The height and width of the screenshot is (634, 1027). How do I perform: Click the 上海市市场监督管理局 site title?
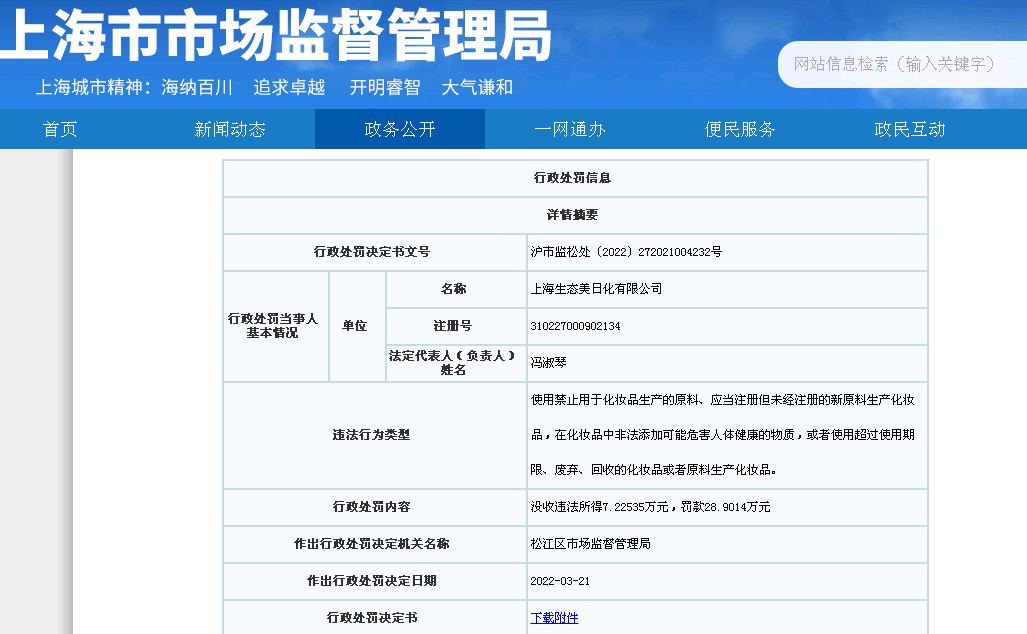pyautogui.click(x=276, y=35)
